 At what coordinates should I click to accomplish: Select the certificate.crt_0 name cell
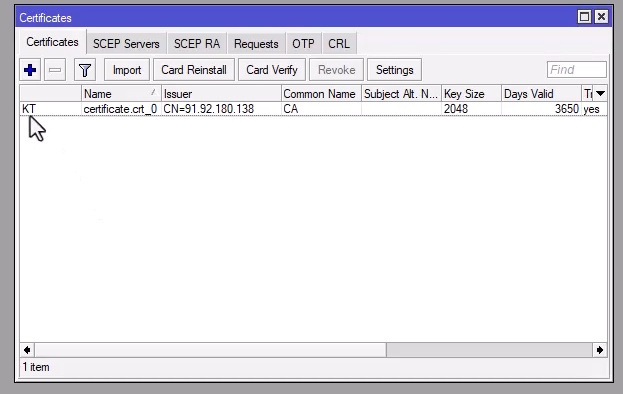coord(121,109)
